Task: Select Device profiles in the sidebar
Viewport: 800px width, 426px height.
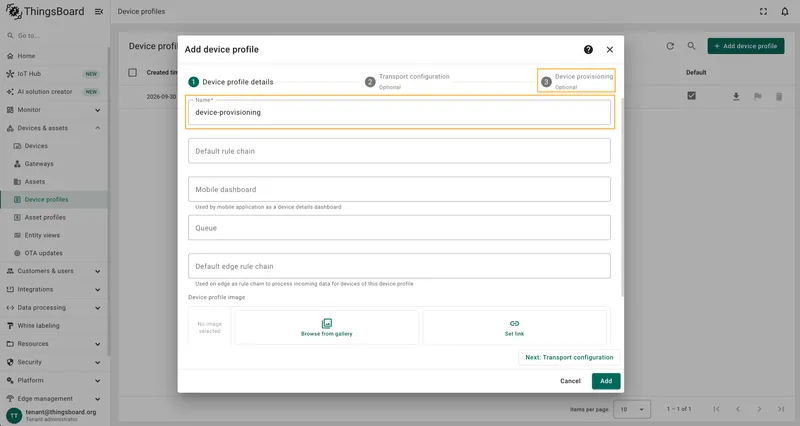Action: coord(54,199)
